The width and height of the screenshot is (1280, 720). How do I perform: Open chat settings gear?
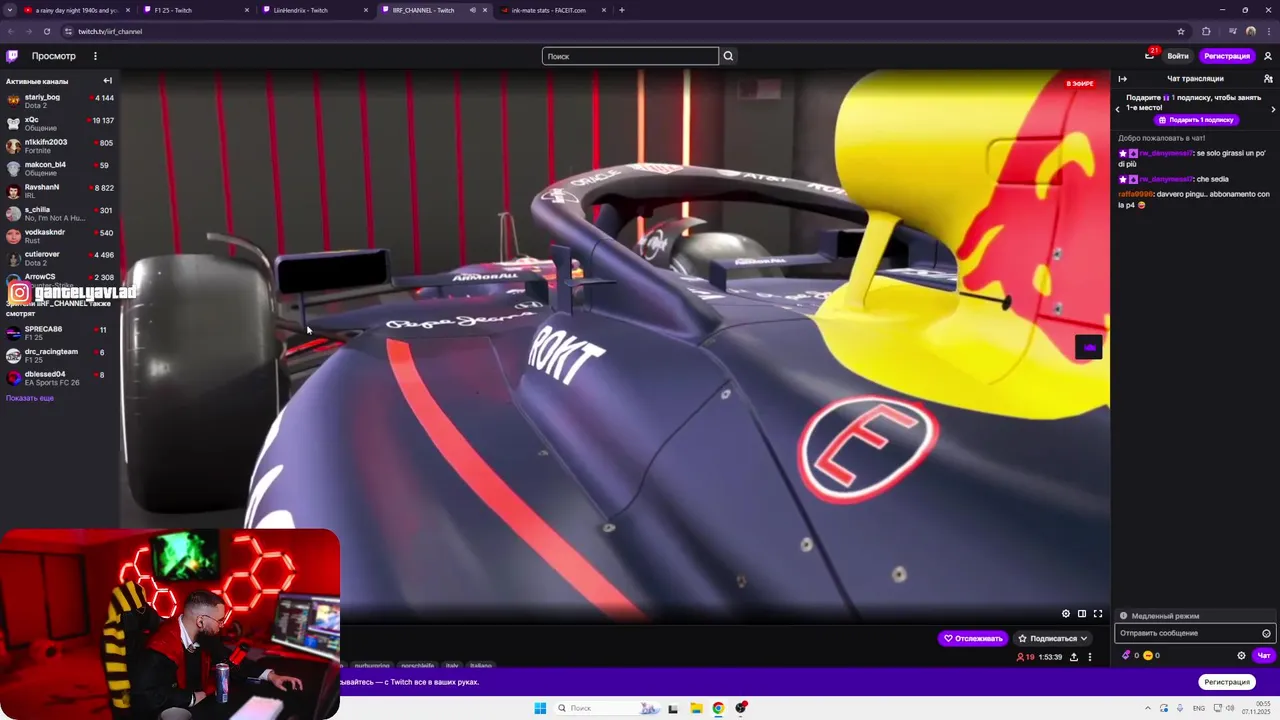click(1242, 656)
